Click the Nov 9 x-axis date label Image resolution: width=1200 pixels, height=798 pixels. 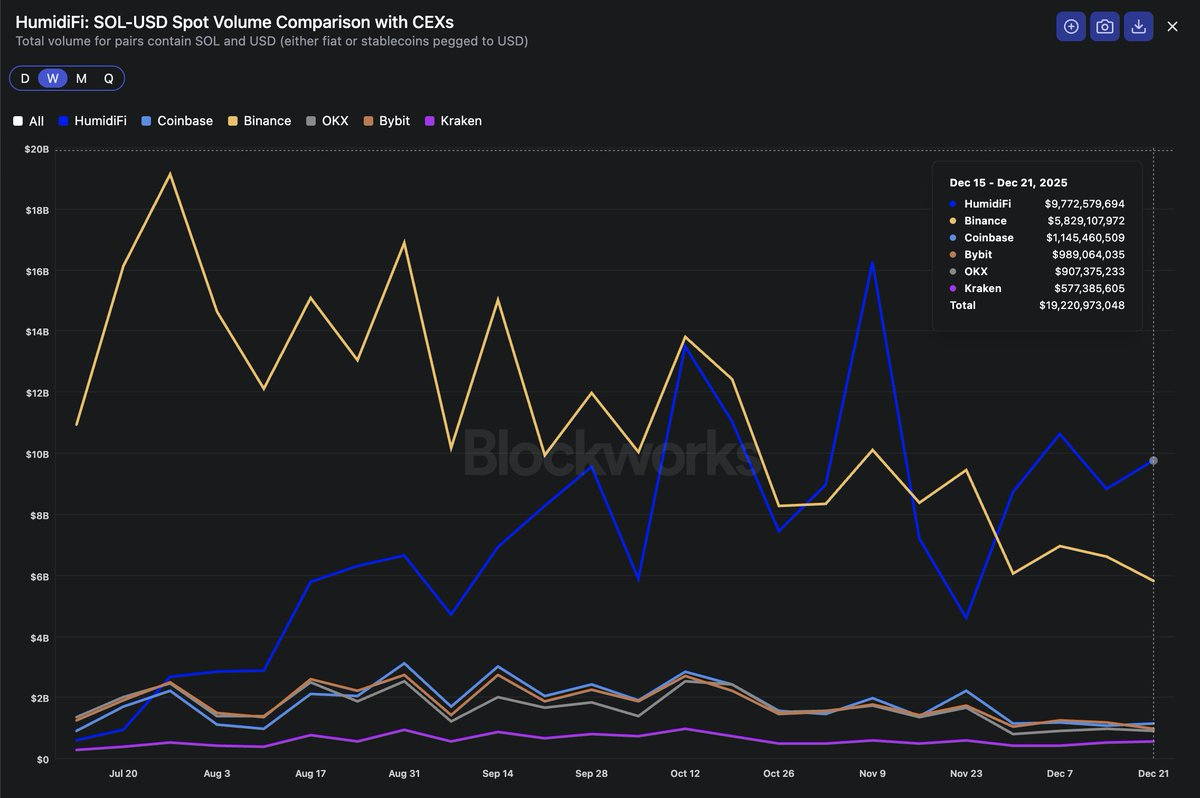tap(872, 773)
